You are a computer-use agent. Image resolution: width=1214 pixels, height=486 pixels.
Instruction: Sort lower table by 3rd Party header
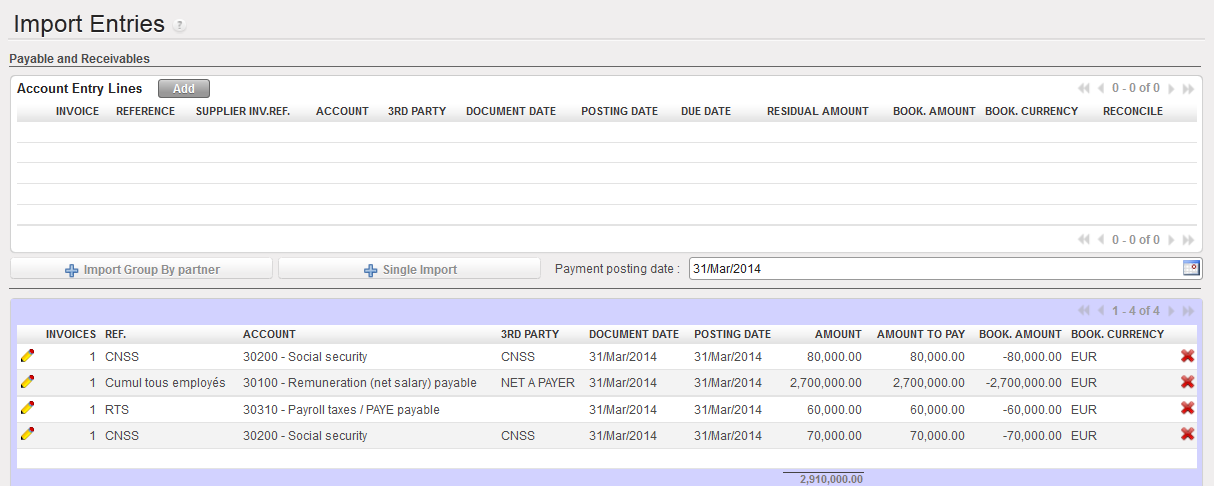(x=529, y=334)
